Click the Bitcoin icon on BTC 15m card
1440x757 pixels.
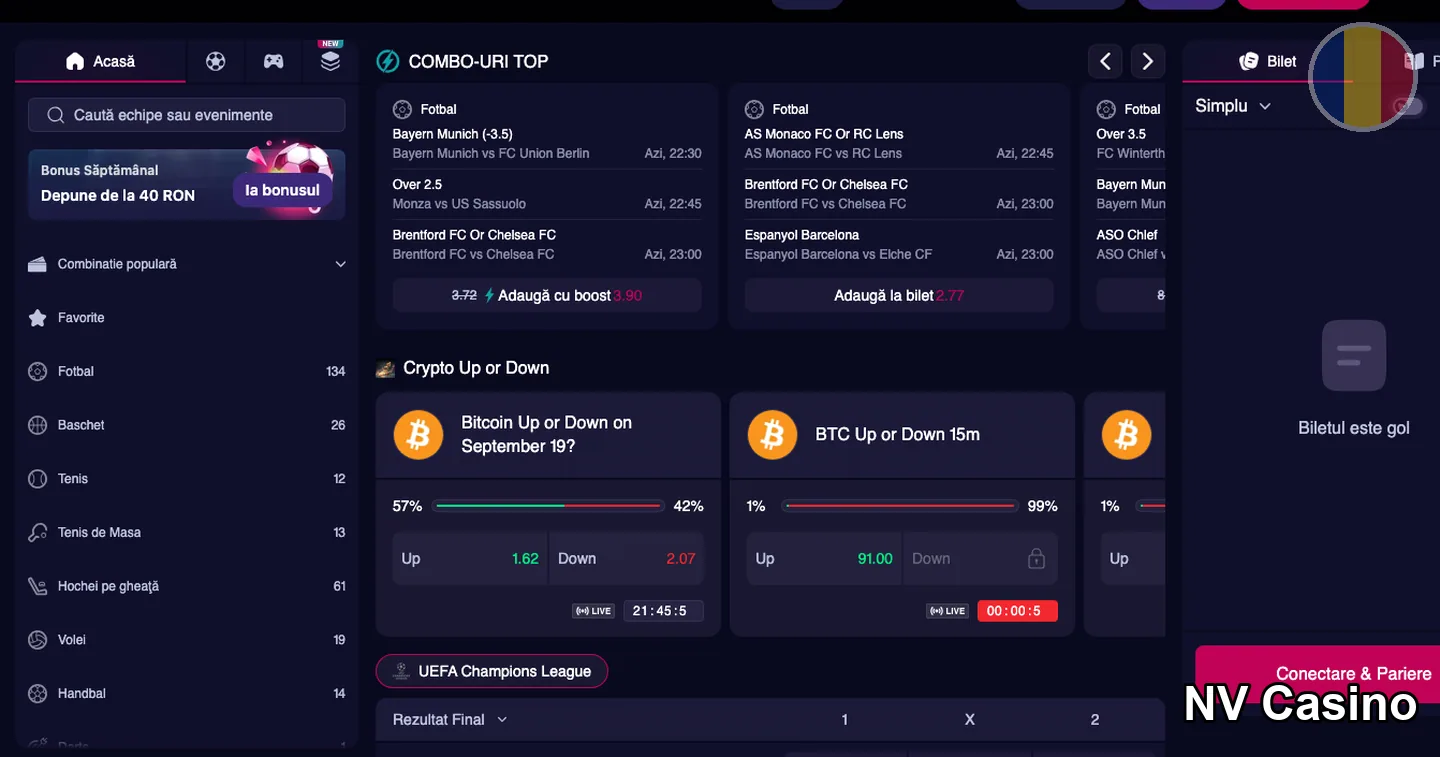[x=772, y=435]
